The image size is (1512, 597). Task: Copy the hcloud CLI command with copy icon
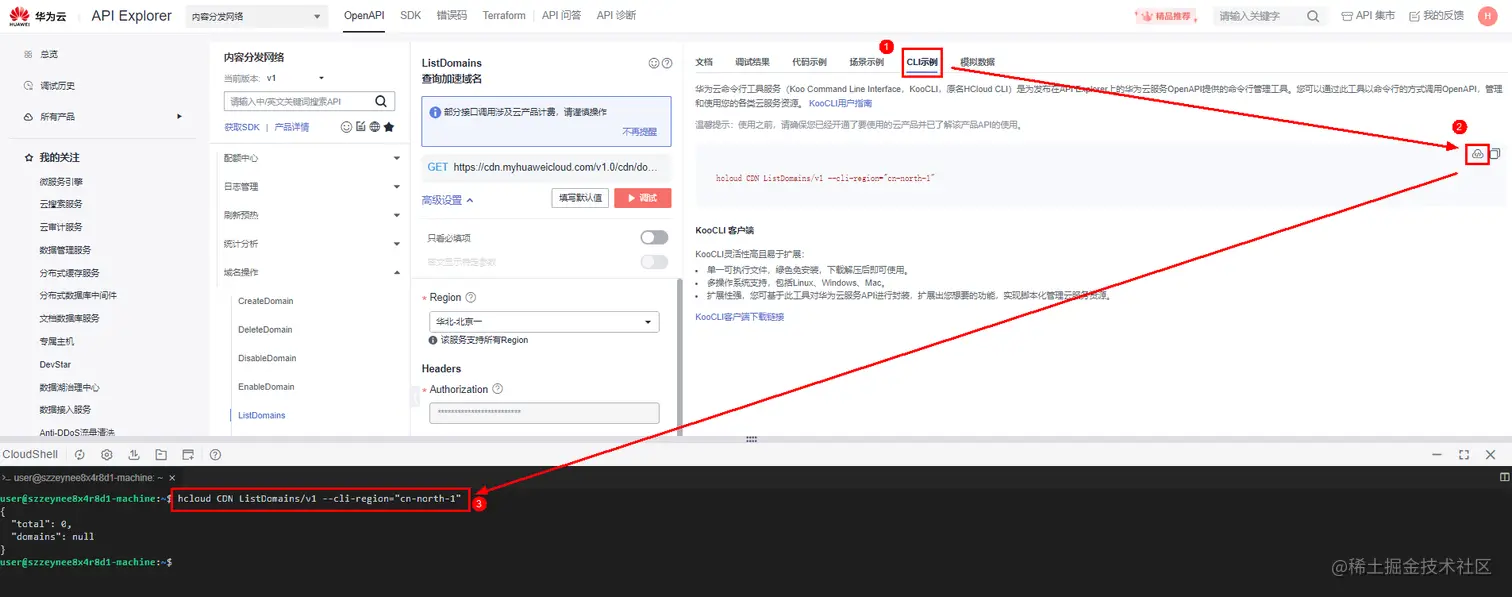point(1495,154)
